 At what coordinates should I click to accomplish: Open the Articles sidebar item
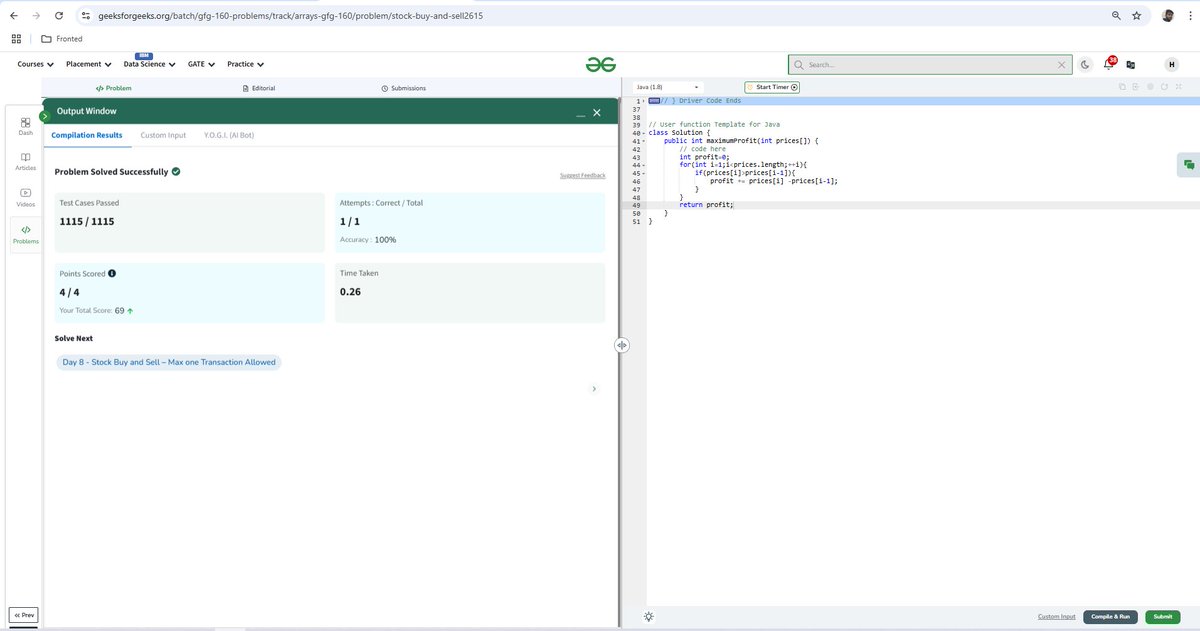[x=25, y=162]
